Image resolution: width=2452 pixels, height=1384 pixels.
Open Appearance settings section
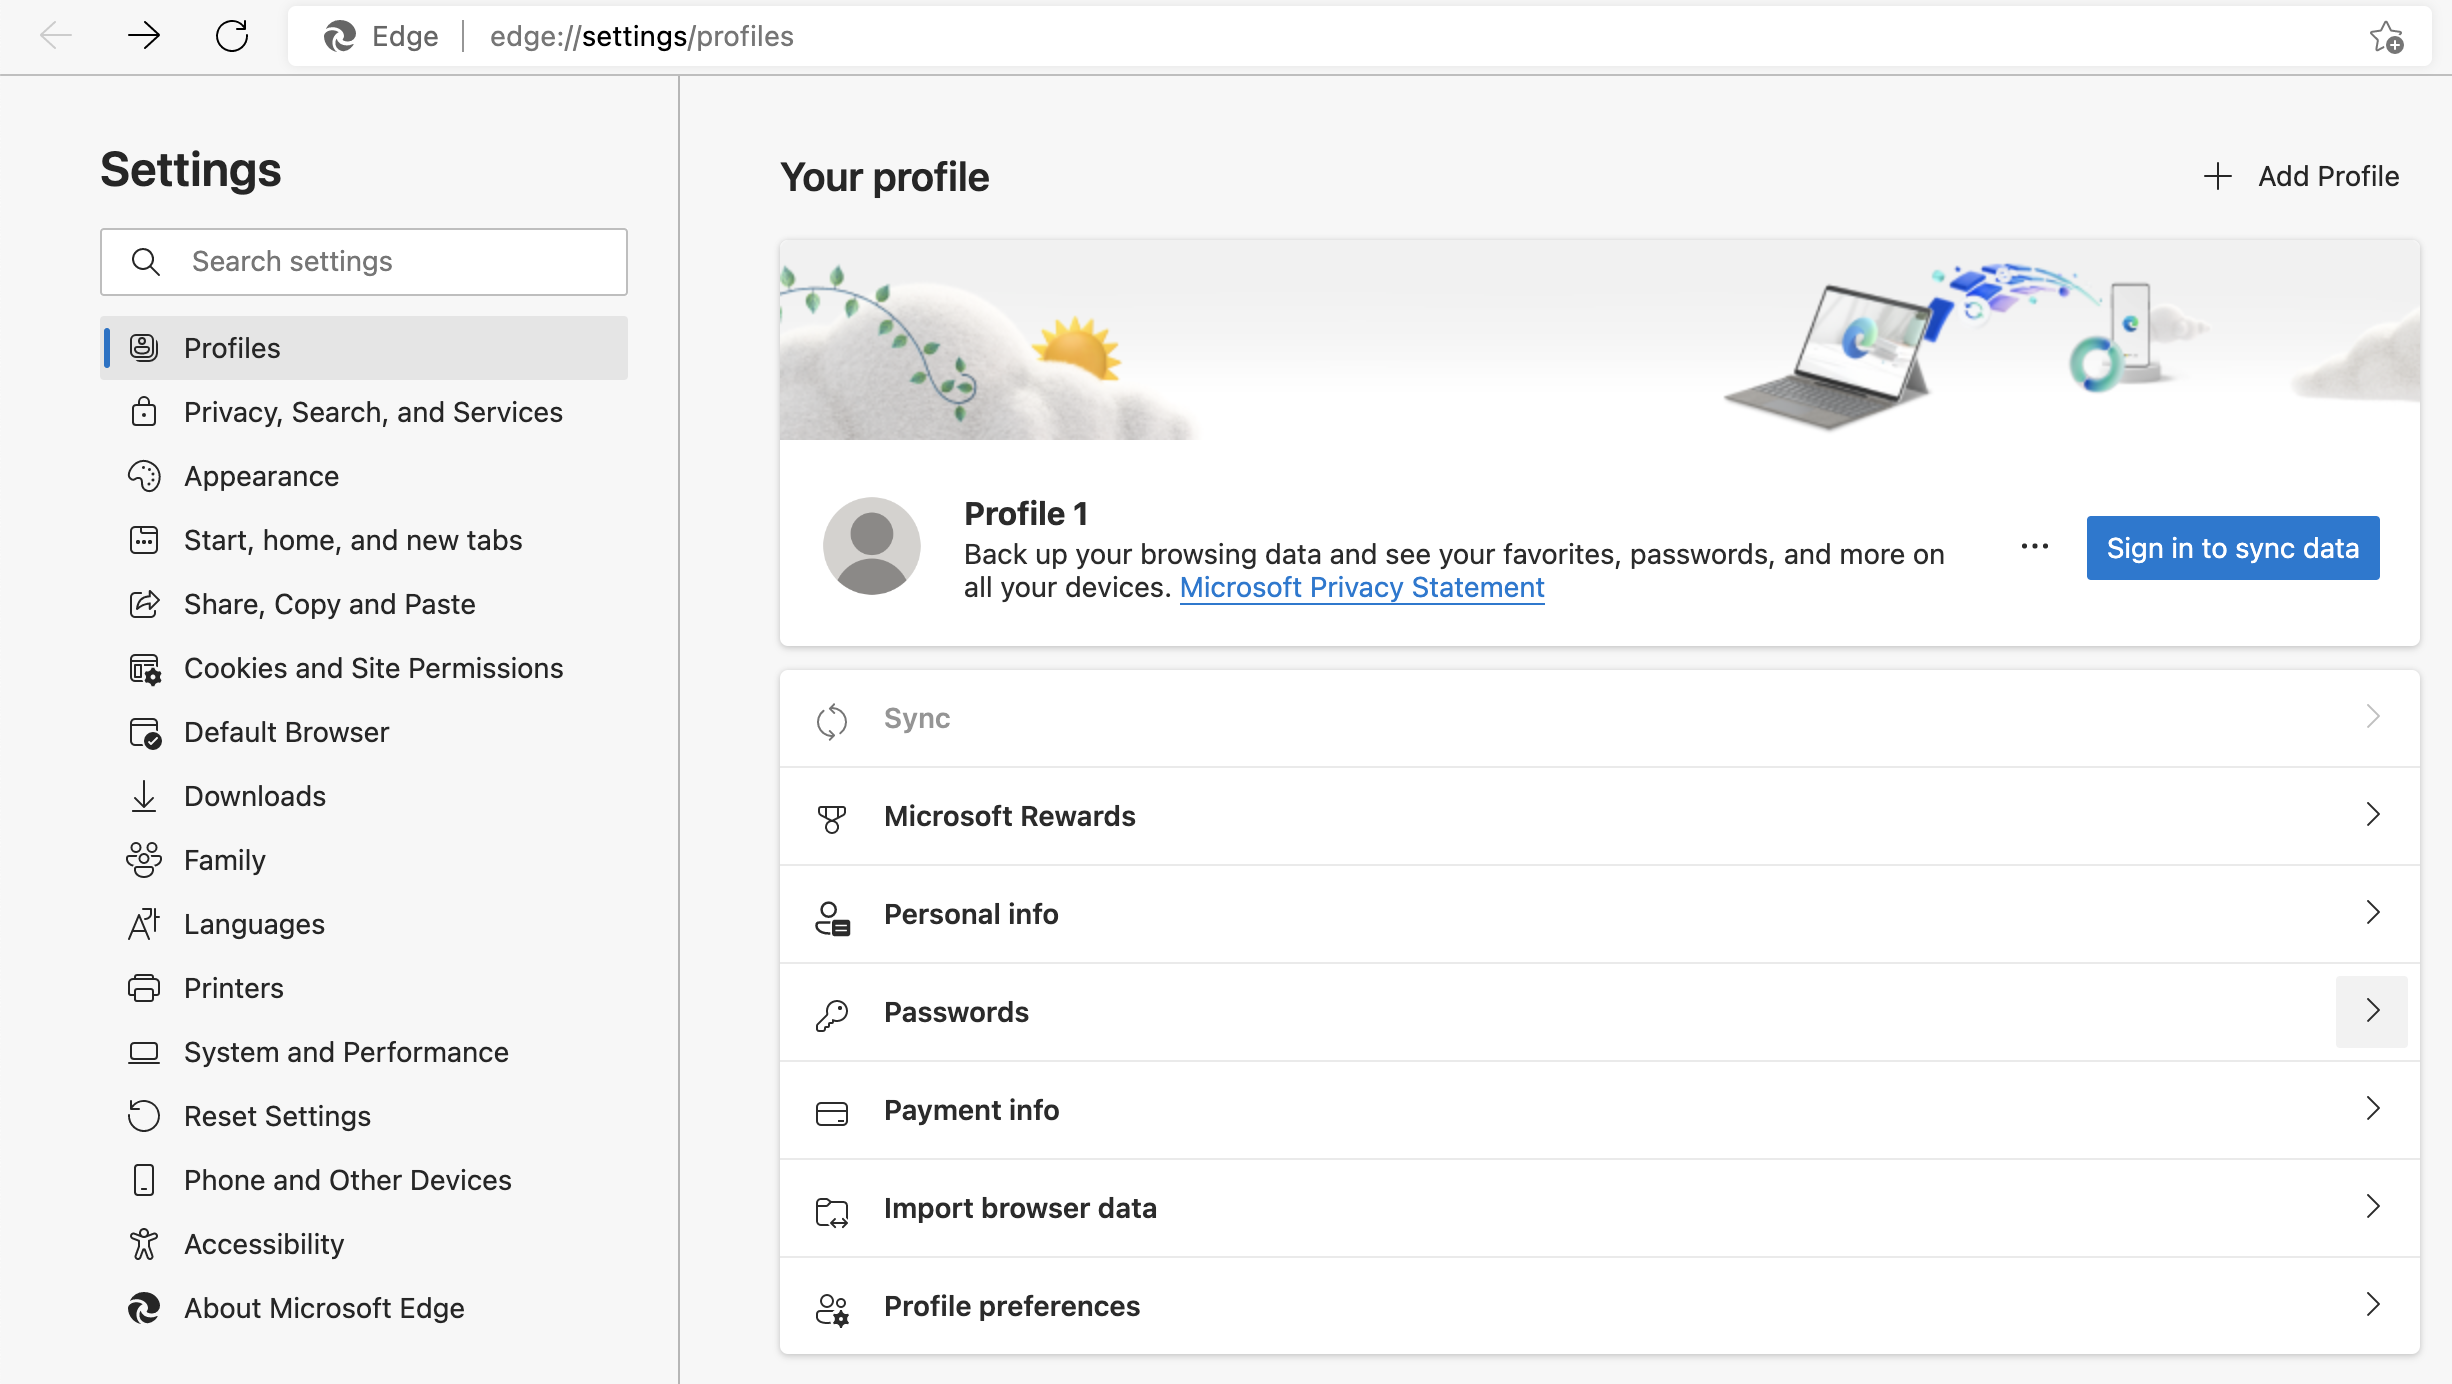[364, 476]
